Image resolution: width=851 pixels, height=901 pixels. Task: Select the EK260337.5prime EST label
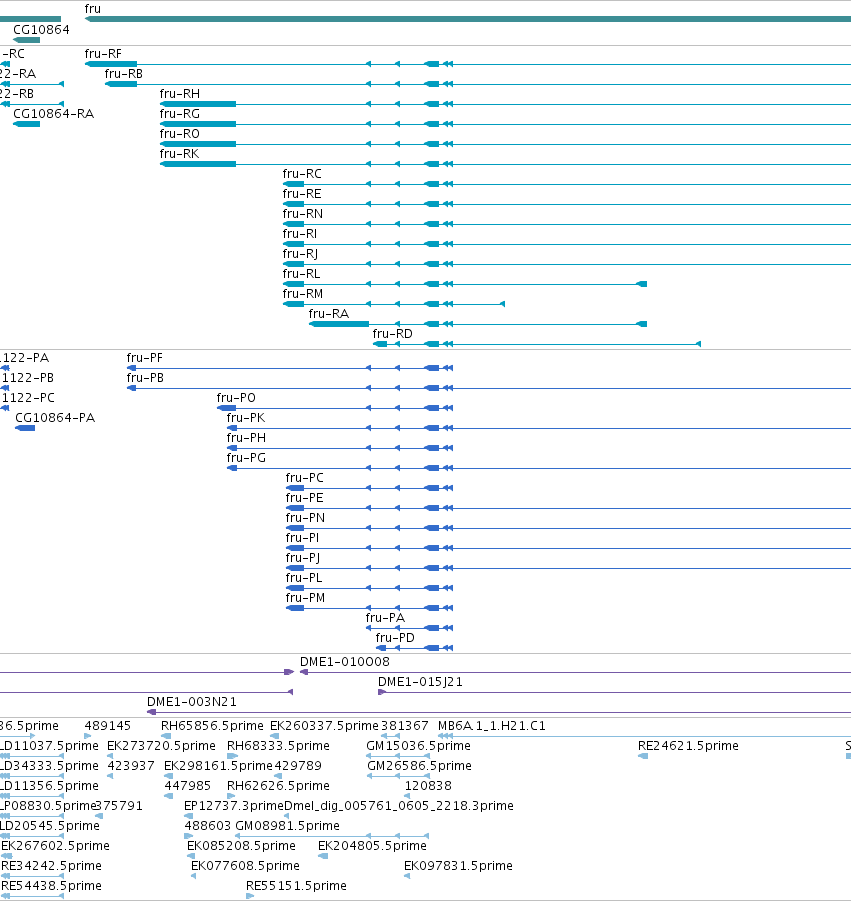pos(325,726)
